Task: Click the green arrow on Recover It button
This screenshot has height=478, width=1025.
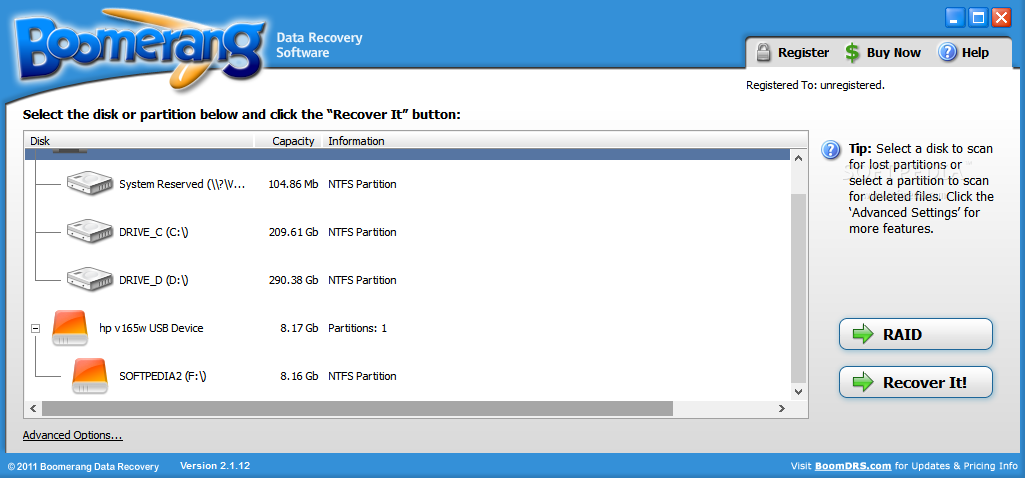Action: click(864, 383)
